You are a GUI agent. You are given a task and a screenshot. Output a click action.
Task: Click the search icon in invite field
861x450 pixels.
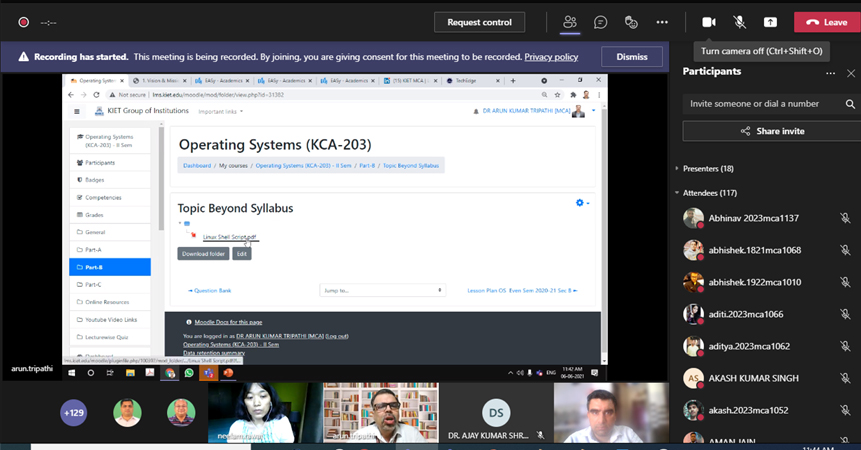click(x=850, y=104)
